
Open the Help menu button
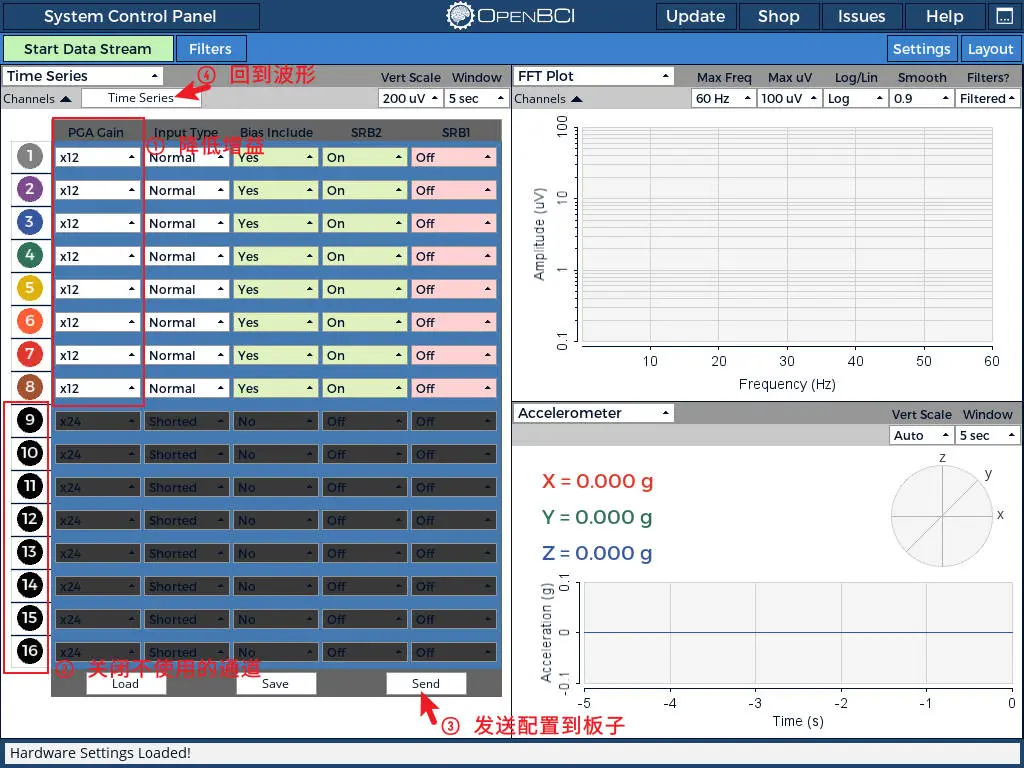(944, 16)
